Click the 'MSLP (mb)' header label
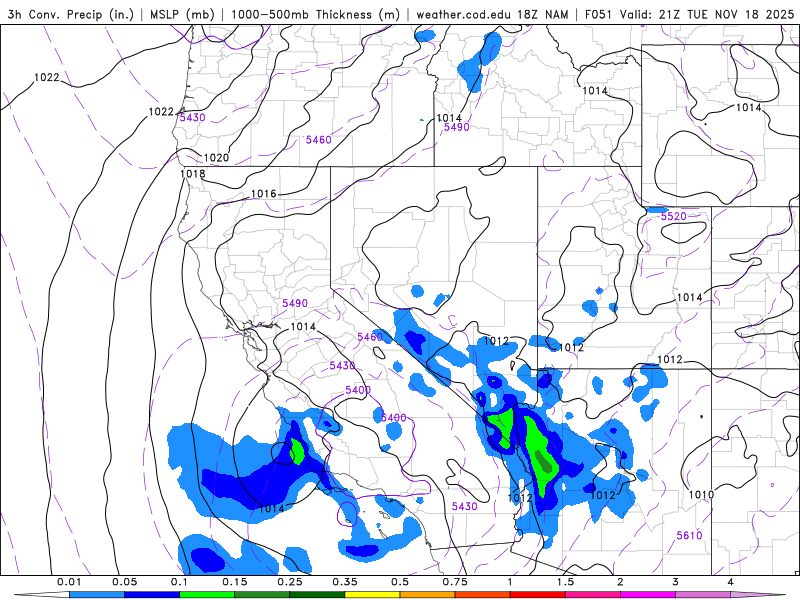The height and width of the screenshot is (600, 800). (182, 14)
